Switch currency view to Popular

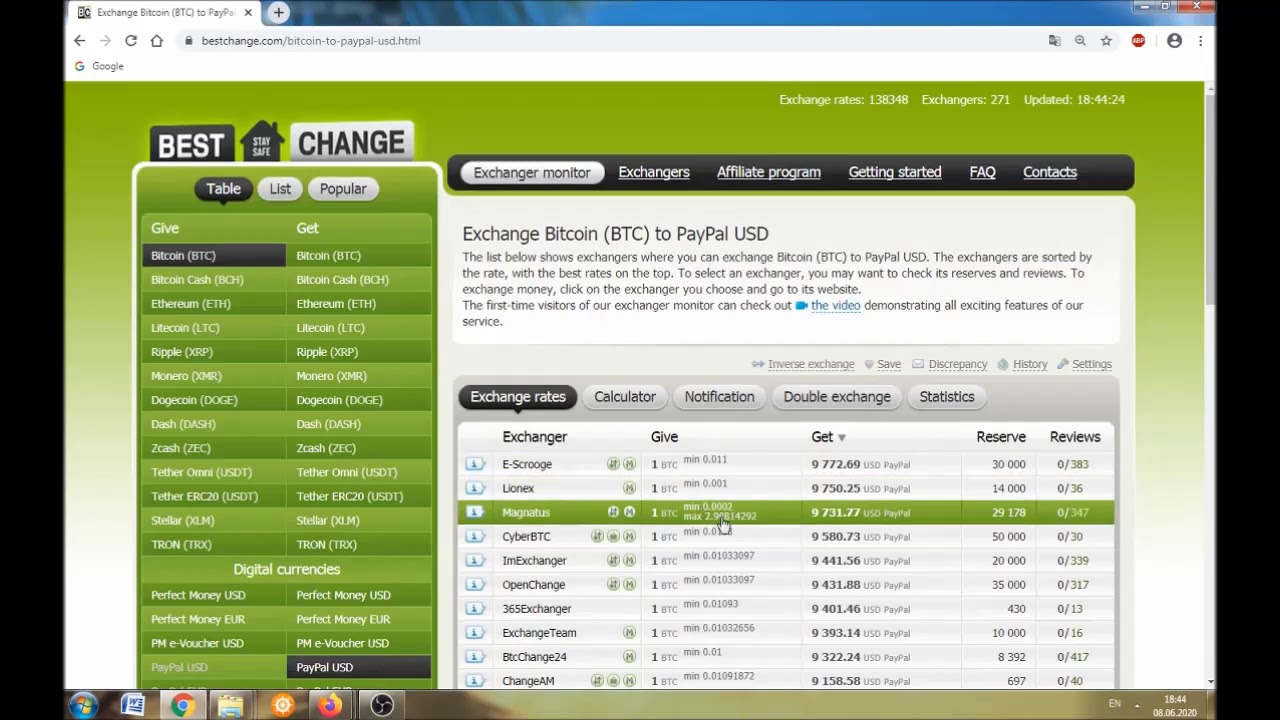pyautogui.click(x=343, y=189)
